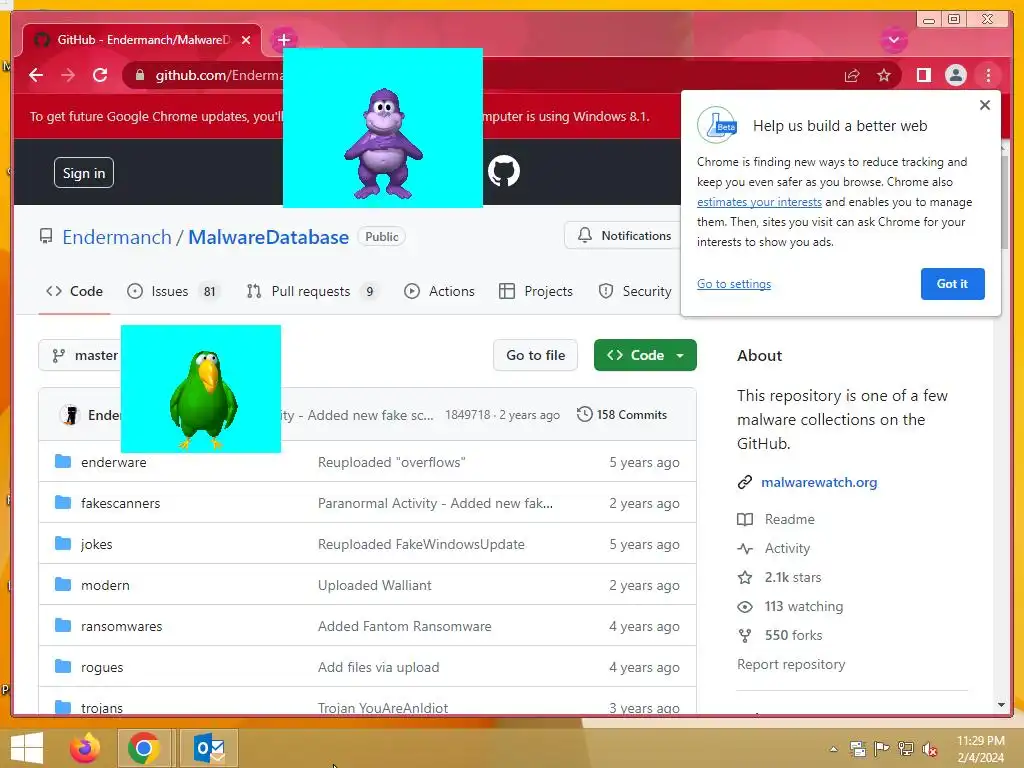Open the fakescanners folder
This screenshot has height=768, width=1024.
pos(120,504)
